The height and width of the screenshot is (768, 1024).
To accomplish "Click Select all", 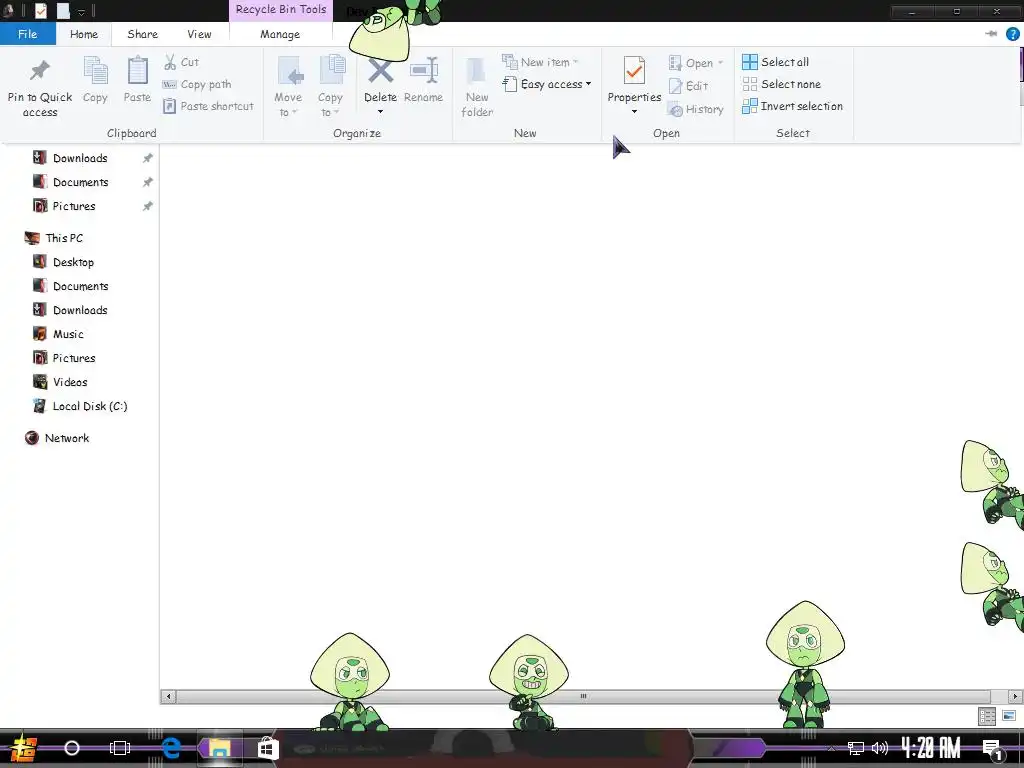I will [x=776, y=62].
